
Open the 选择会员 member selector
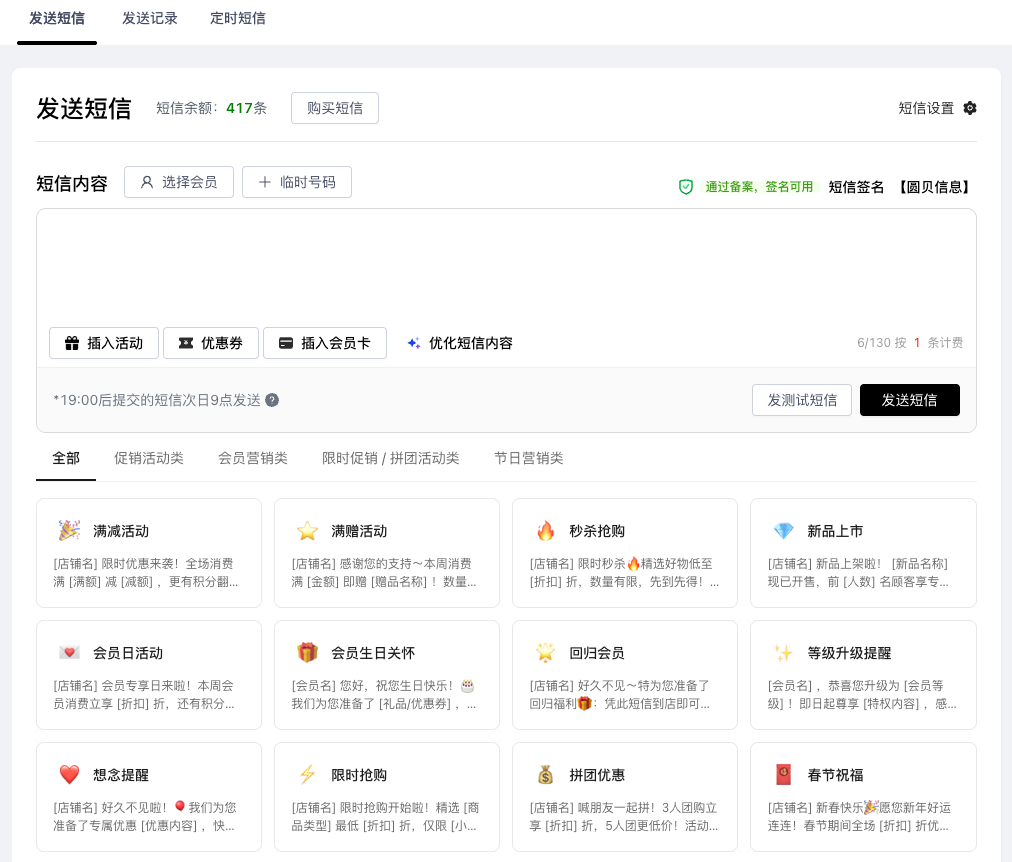click(179, 182)
